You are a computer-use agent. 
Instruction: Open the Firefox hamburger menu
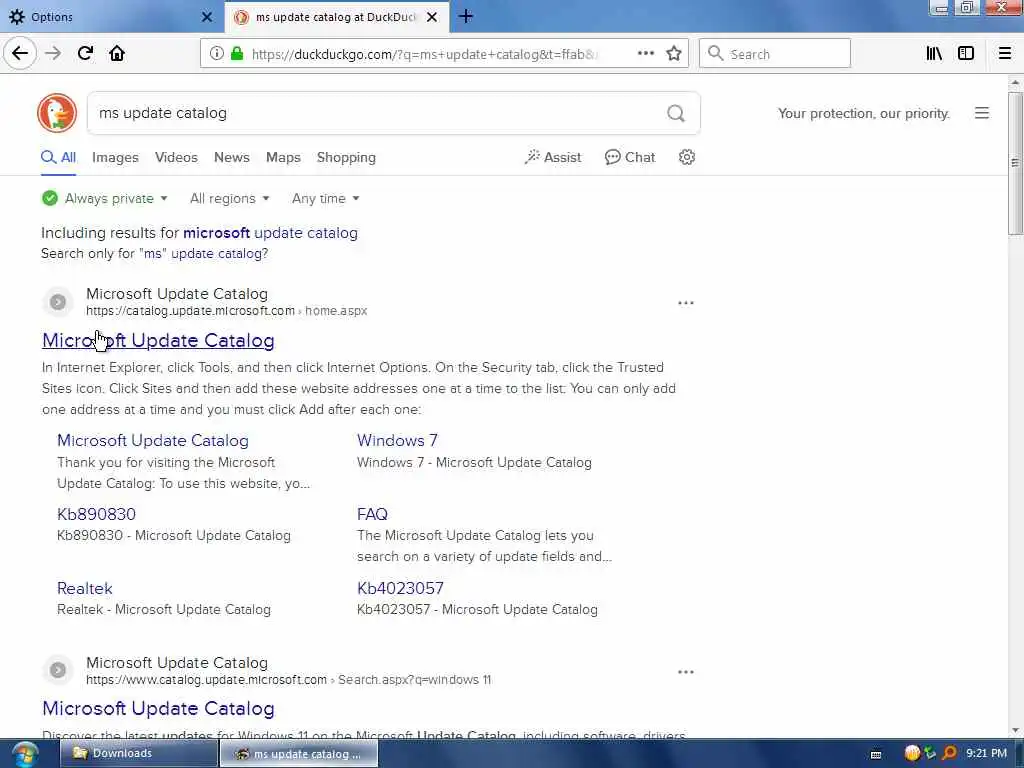point(1005,54)
